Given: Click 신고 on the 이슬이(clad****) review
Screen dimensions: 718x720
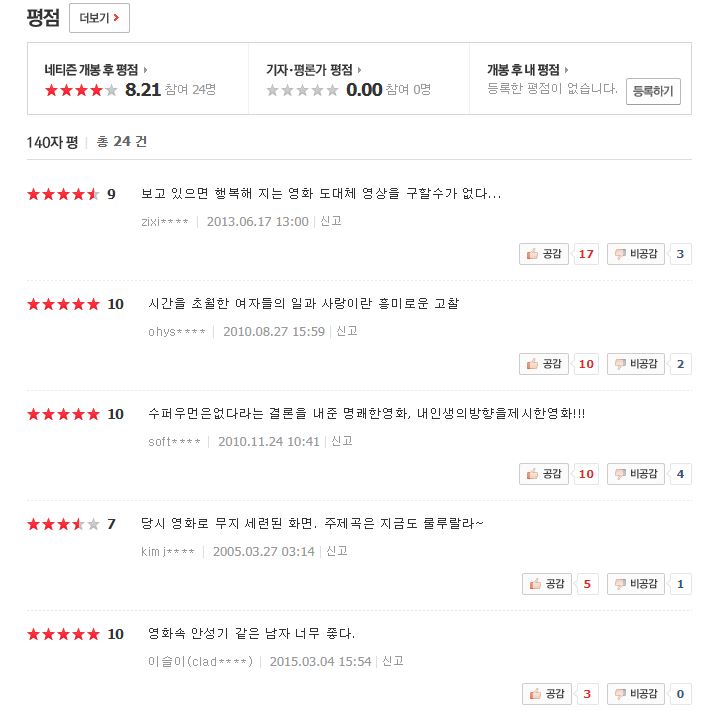Looking at the screenshot, I should click(393, 661).
